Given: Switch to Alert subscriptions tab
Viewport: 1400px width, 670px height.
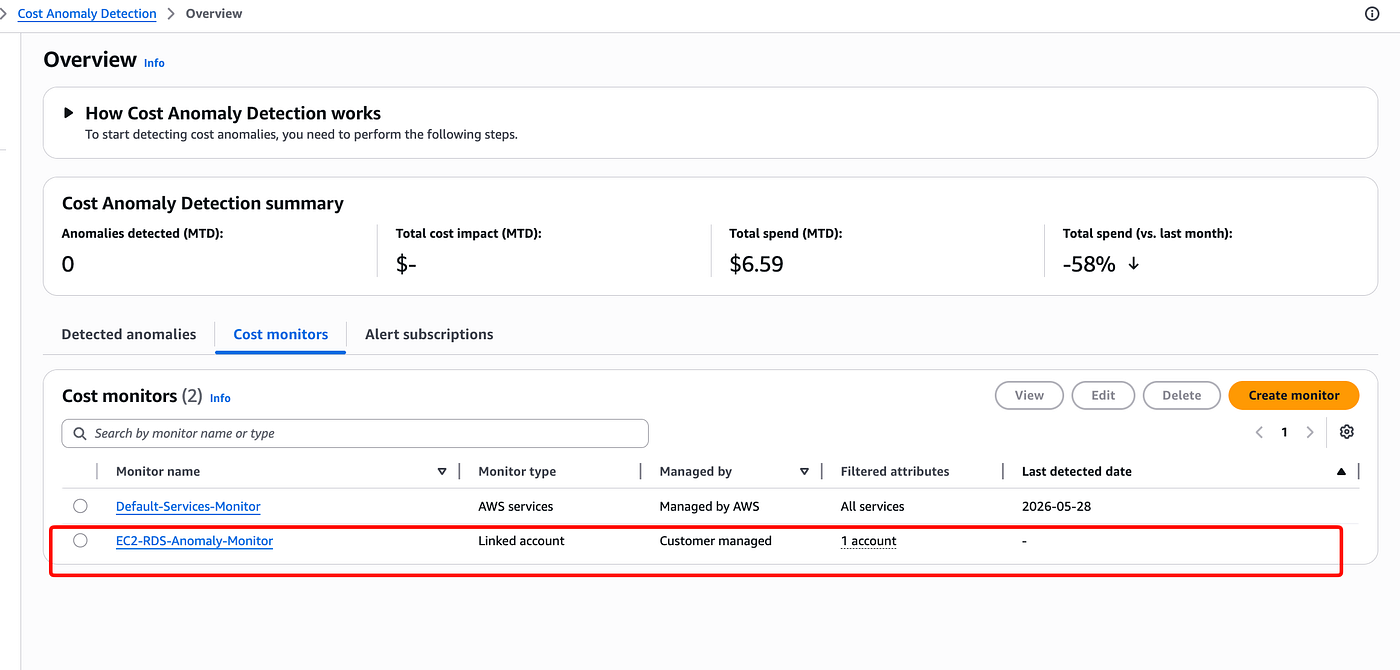Looking at the screenshot, I should coord(429,334).
